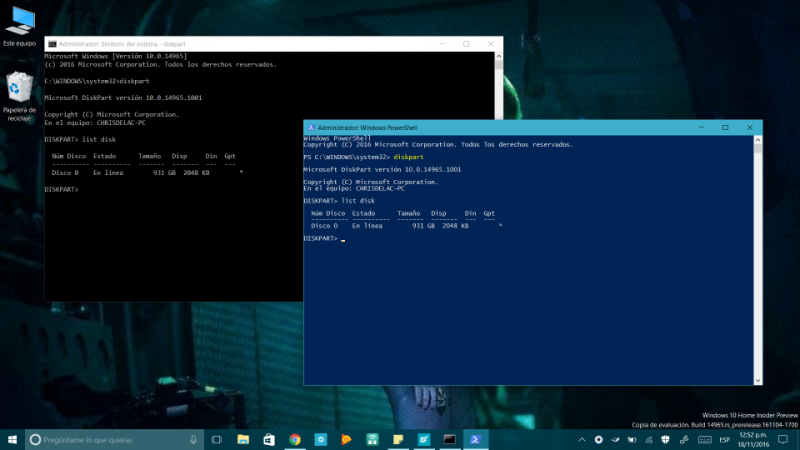Click 'list disk' command in PowerShell window
Image resolution: width=800 pixels, height=450 pixels.
(358, 201)
